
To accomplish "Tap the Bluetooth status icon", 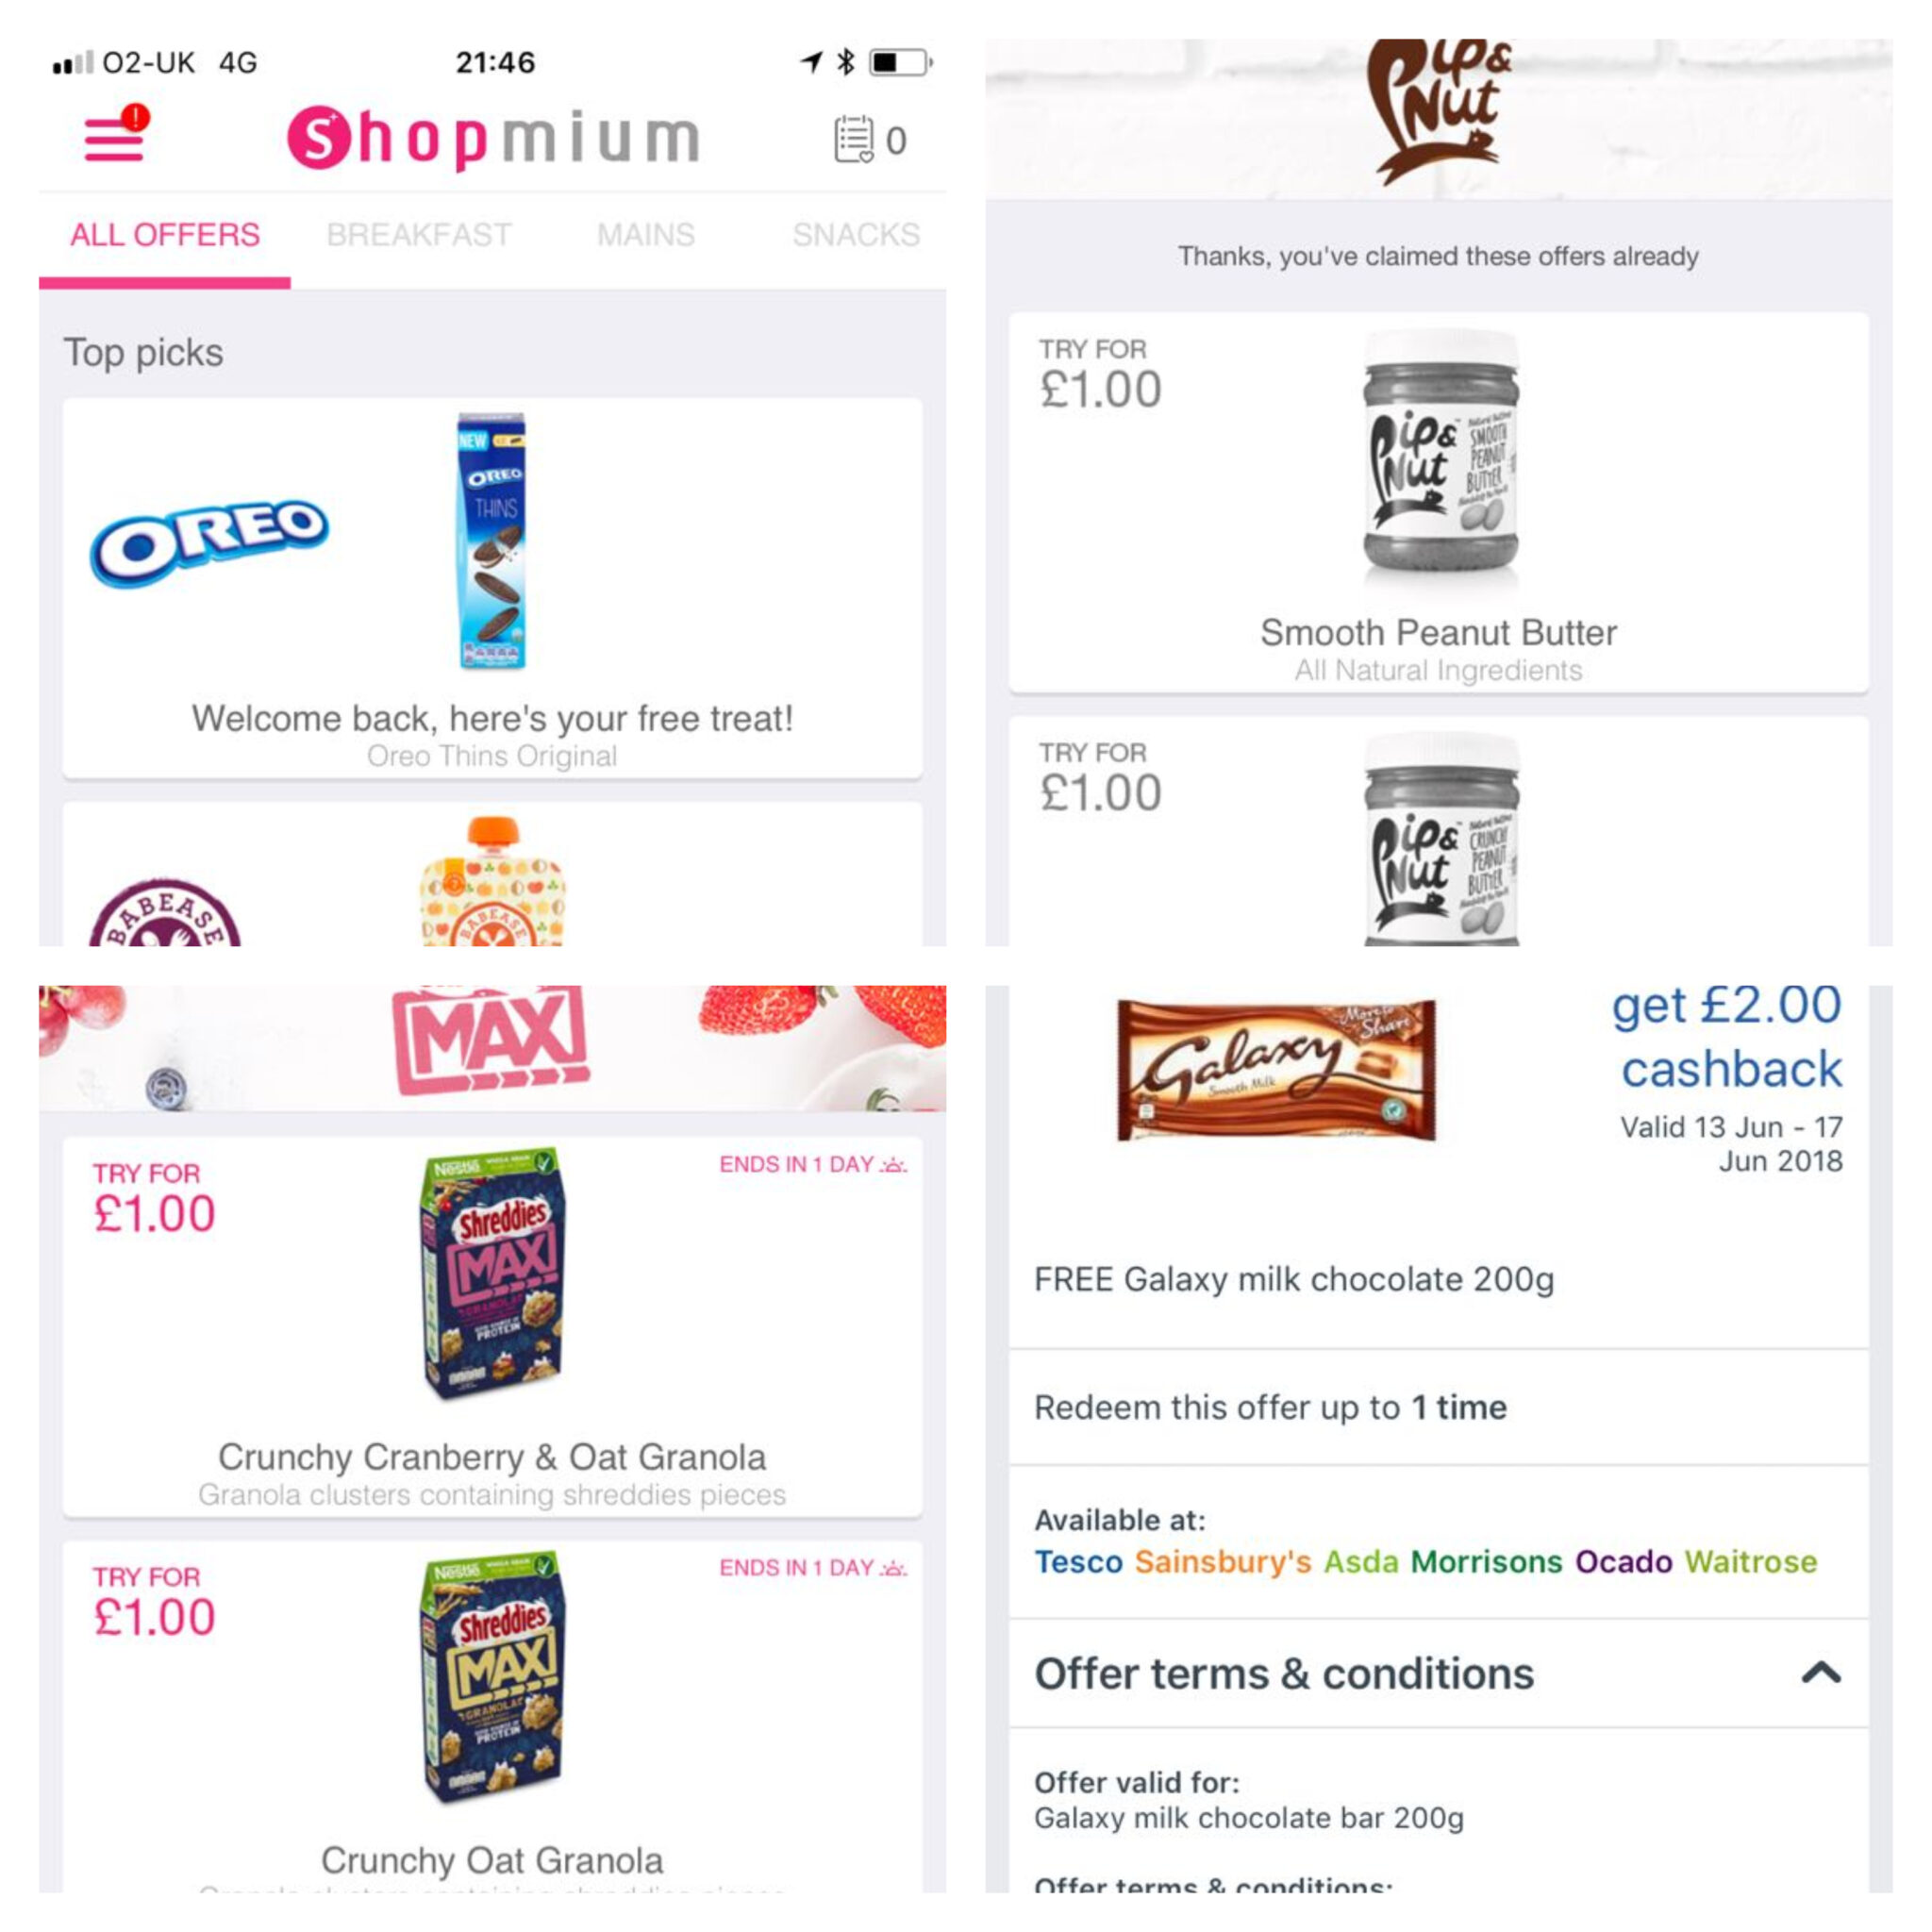I will pos(846,62).
